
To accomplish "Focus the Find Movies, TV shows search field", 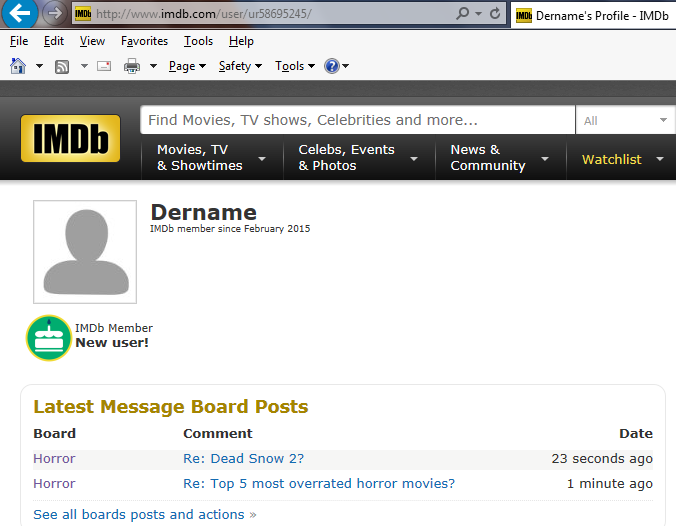I will click(357, 120).
